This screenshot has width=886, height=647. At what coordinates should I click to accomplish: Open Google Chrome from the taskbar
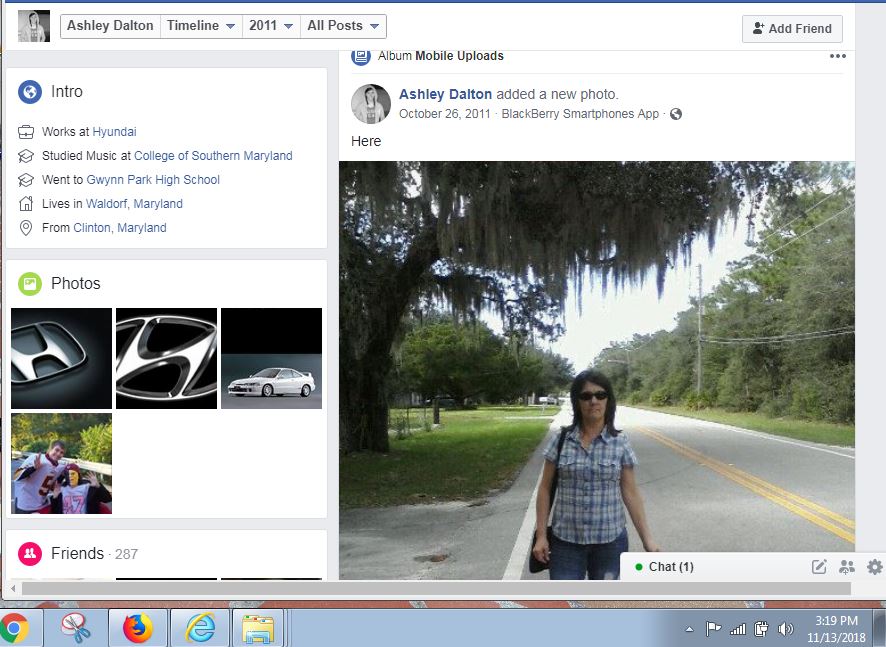pyautogui.click(x=16, y=628)
